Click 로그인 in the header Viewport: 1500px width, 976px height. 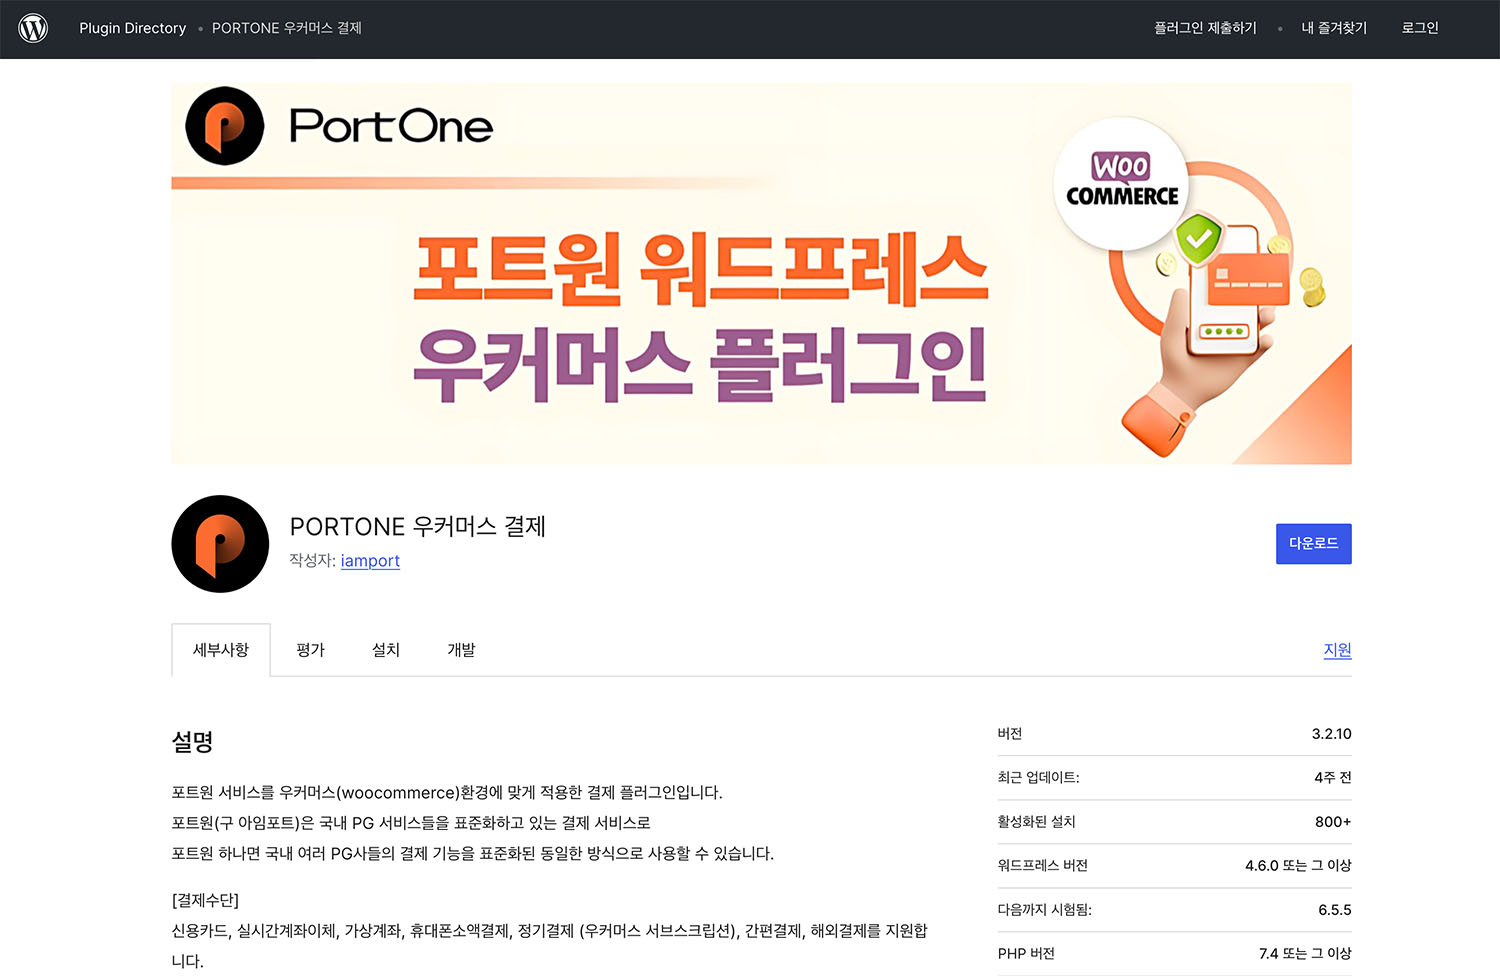click(1420, 28)
